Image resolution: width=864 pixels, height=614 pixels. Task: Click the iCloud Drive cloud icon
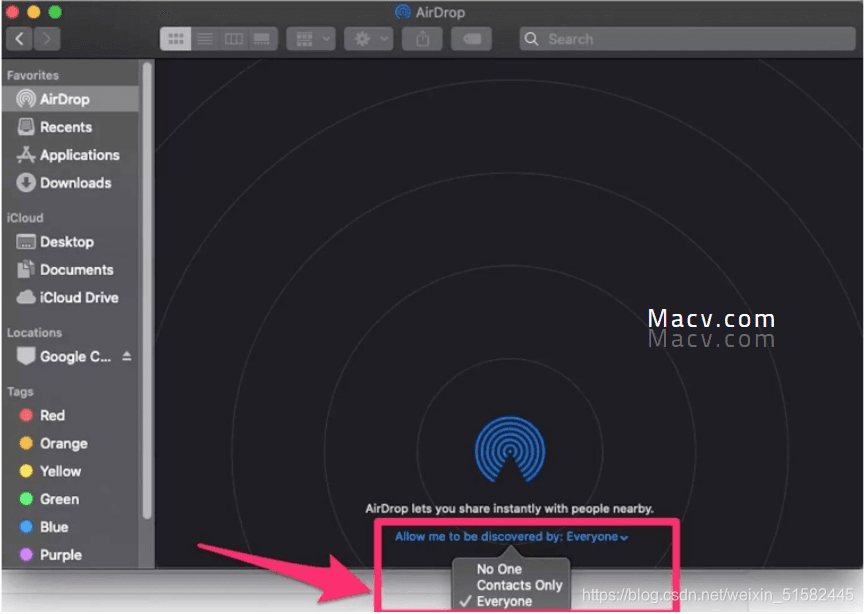(26, 298)
